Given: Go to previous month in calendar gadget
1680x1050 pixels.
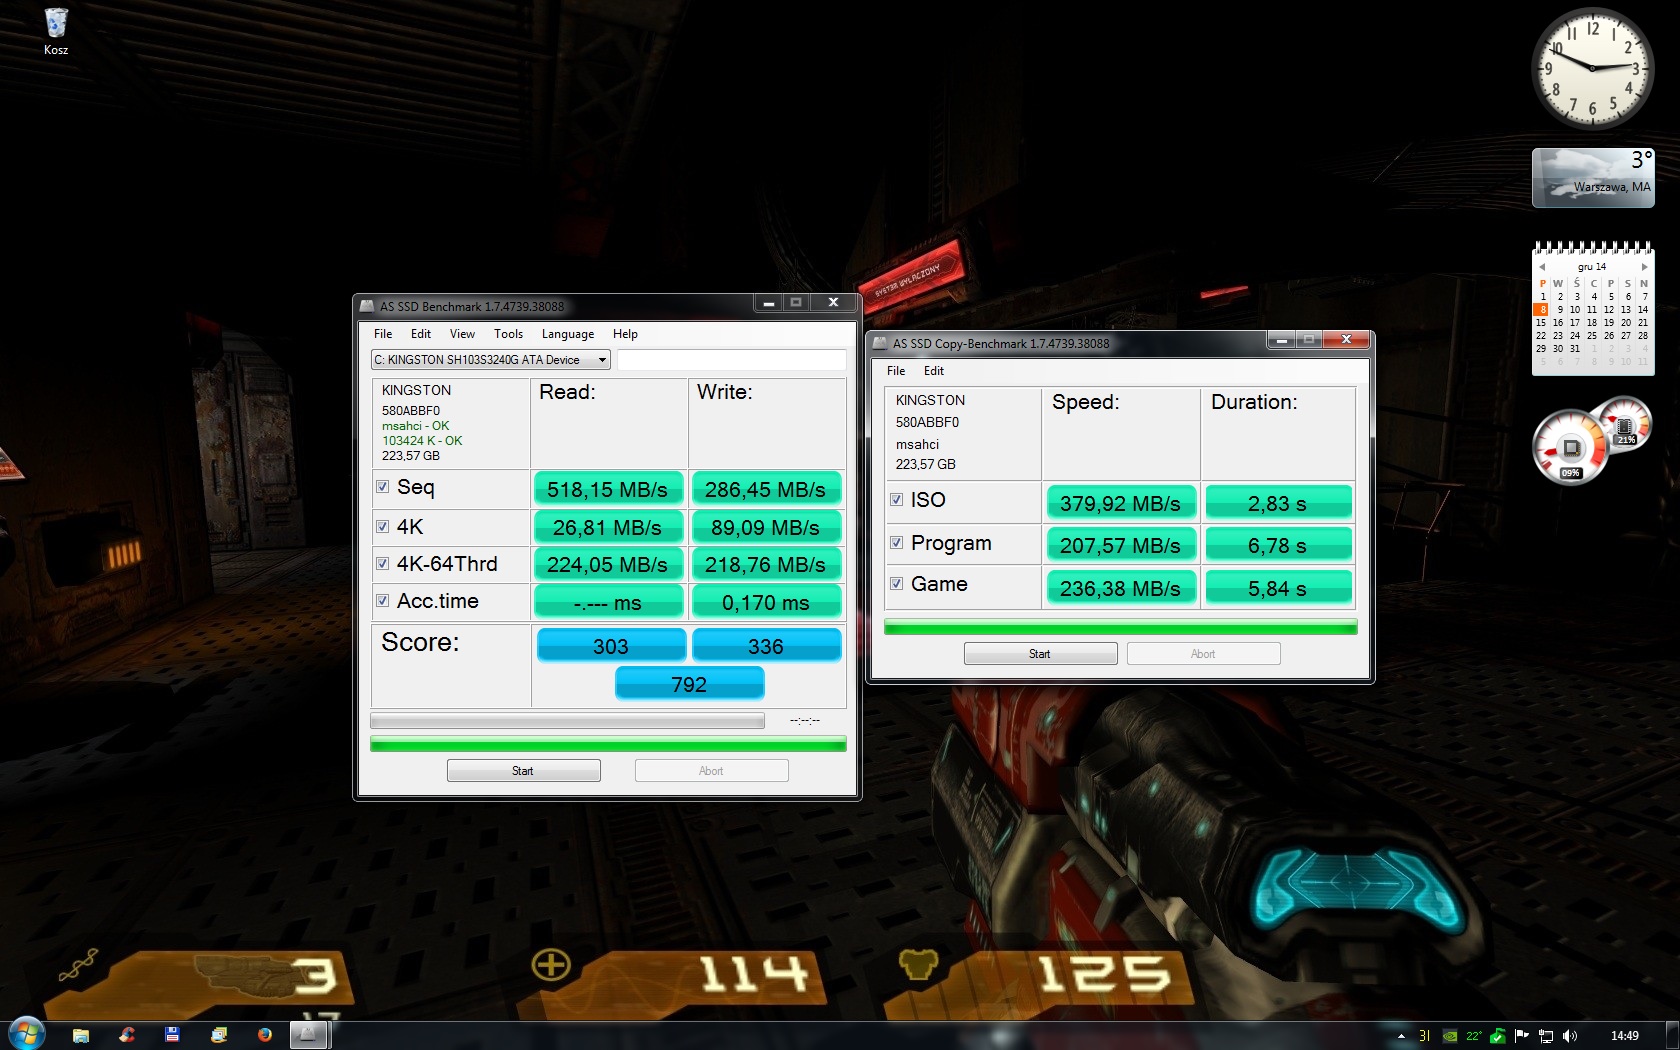Looking at the screenshot, I should (x=1542, y=267).
